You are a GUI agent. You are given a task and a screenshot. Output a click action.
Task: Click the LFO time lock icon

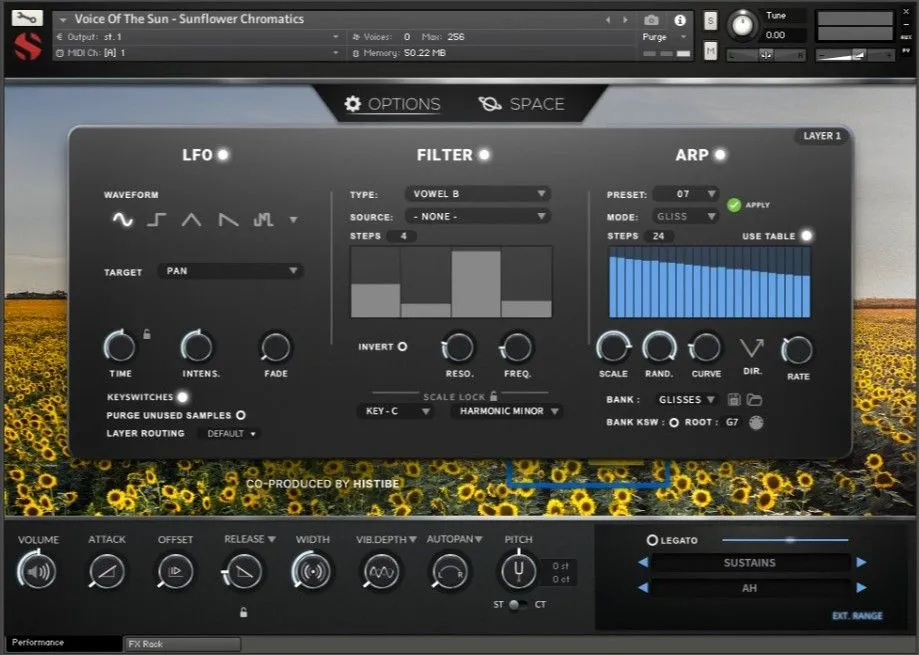click(x=147, y=334)
